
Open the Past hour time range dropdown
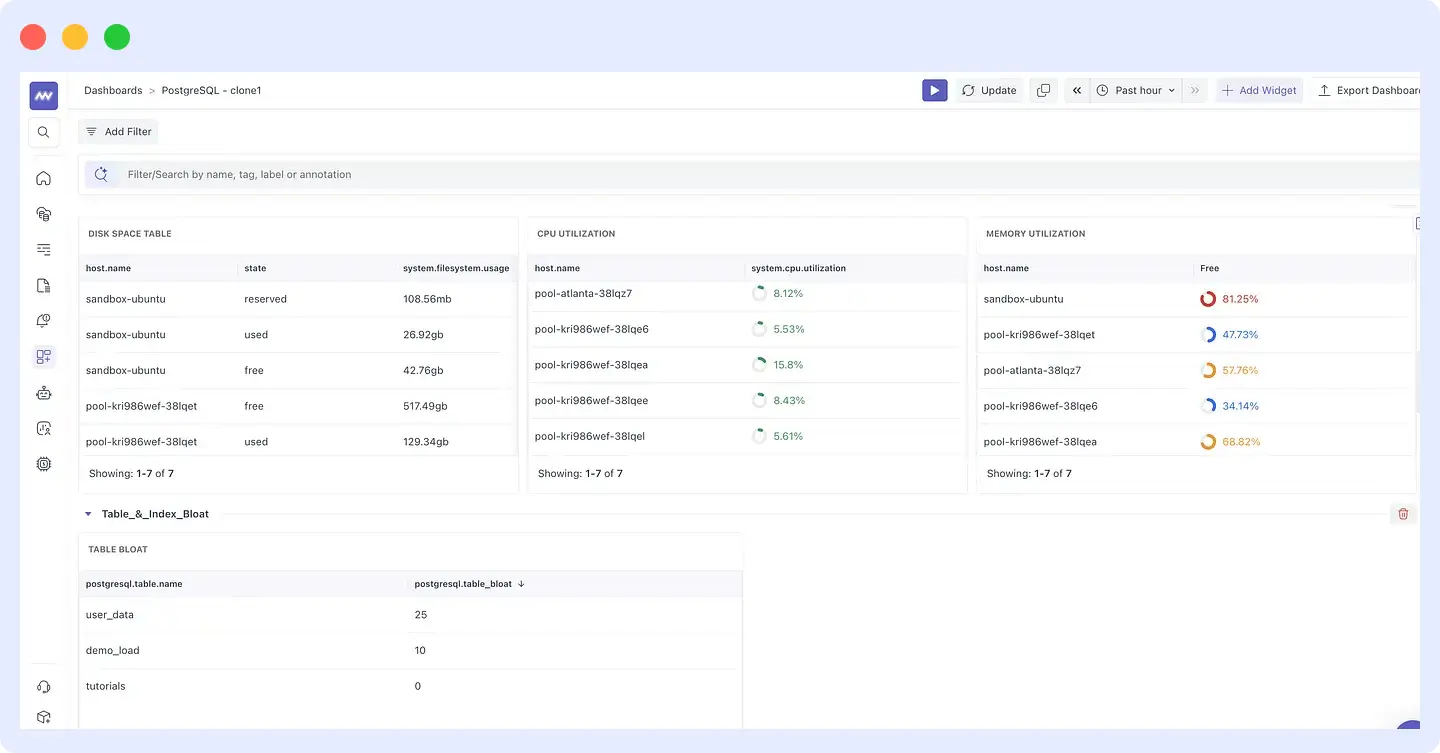(x=1136, y=90)
